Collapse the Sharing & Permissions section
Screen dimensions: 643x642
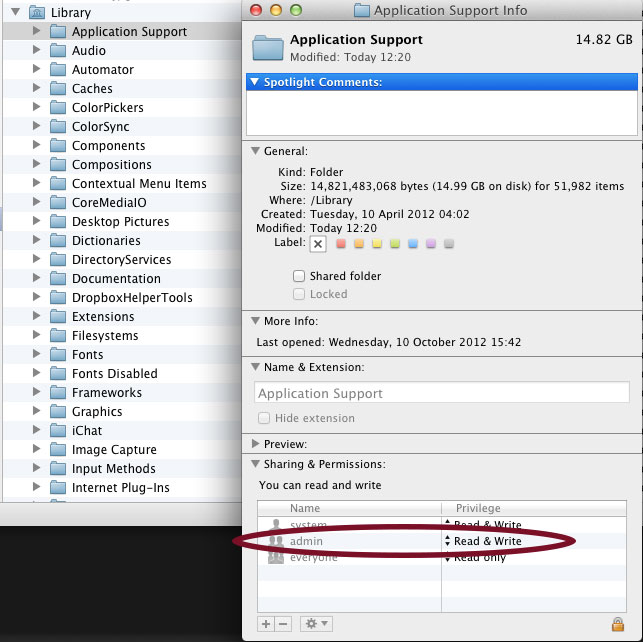point(255,465)
